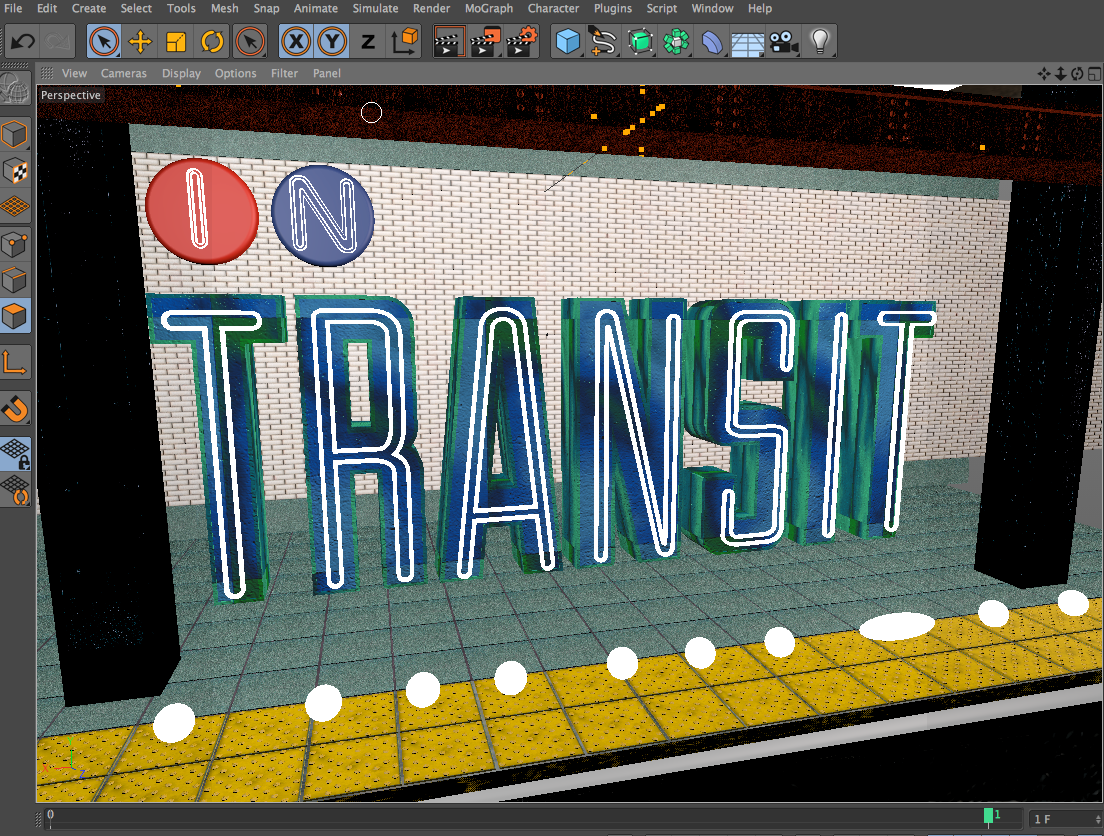1104x836 pixels.
Task: Select the Scale tool
Action: [176, 42]
